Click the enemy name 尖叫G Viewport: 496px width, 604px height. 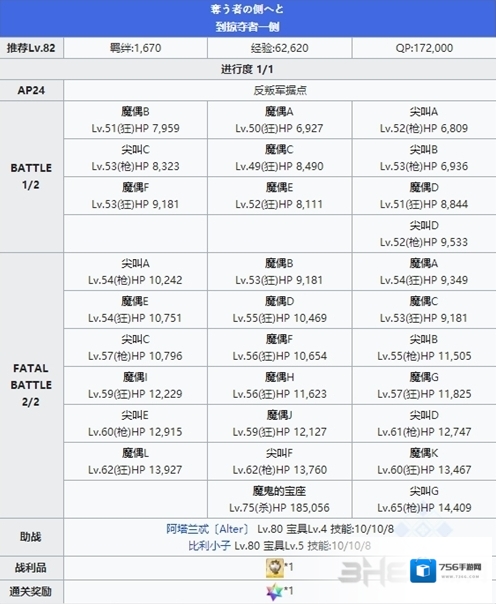tap(424, 491)
